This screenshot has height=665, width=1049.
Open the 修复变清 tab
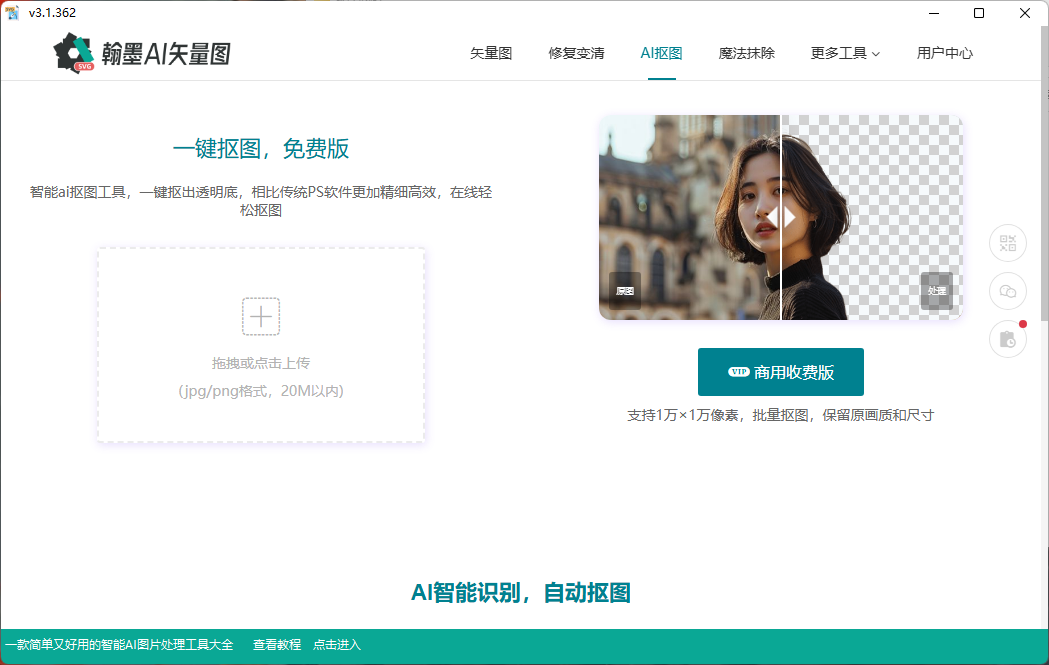click(x=576, y=53)
